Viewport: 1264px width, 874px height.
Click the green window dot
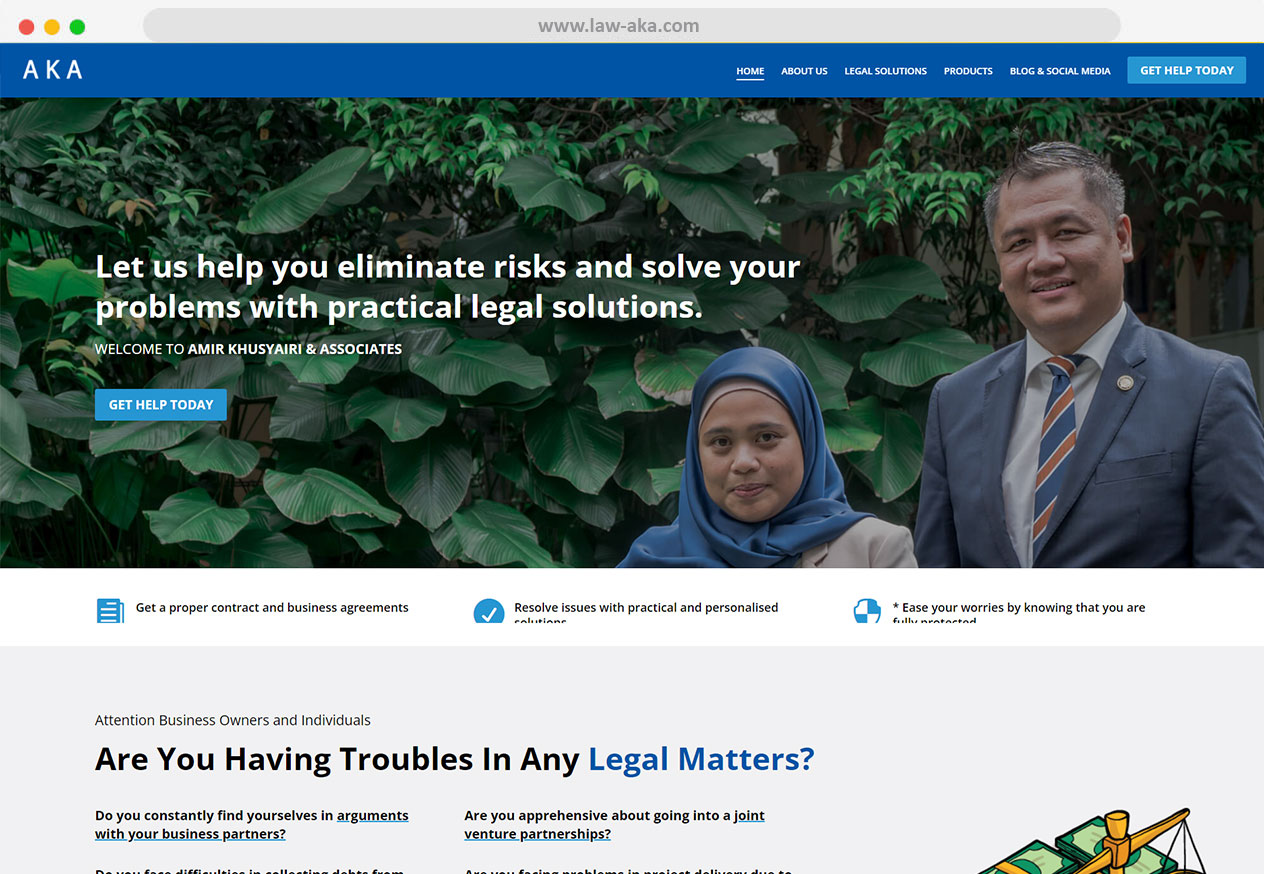77,27
